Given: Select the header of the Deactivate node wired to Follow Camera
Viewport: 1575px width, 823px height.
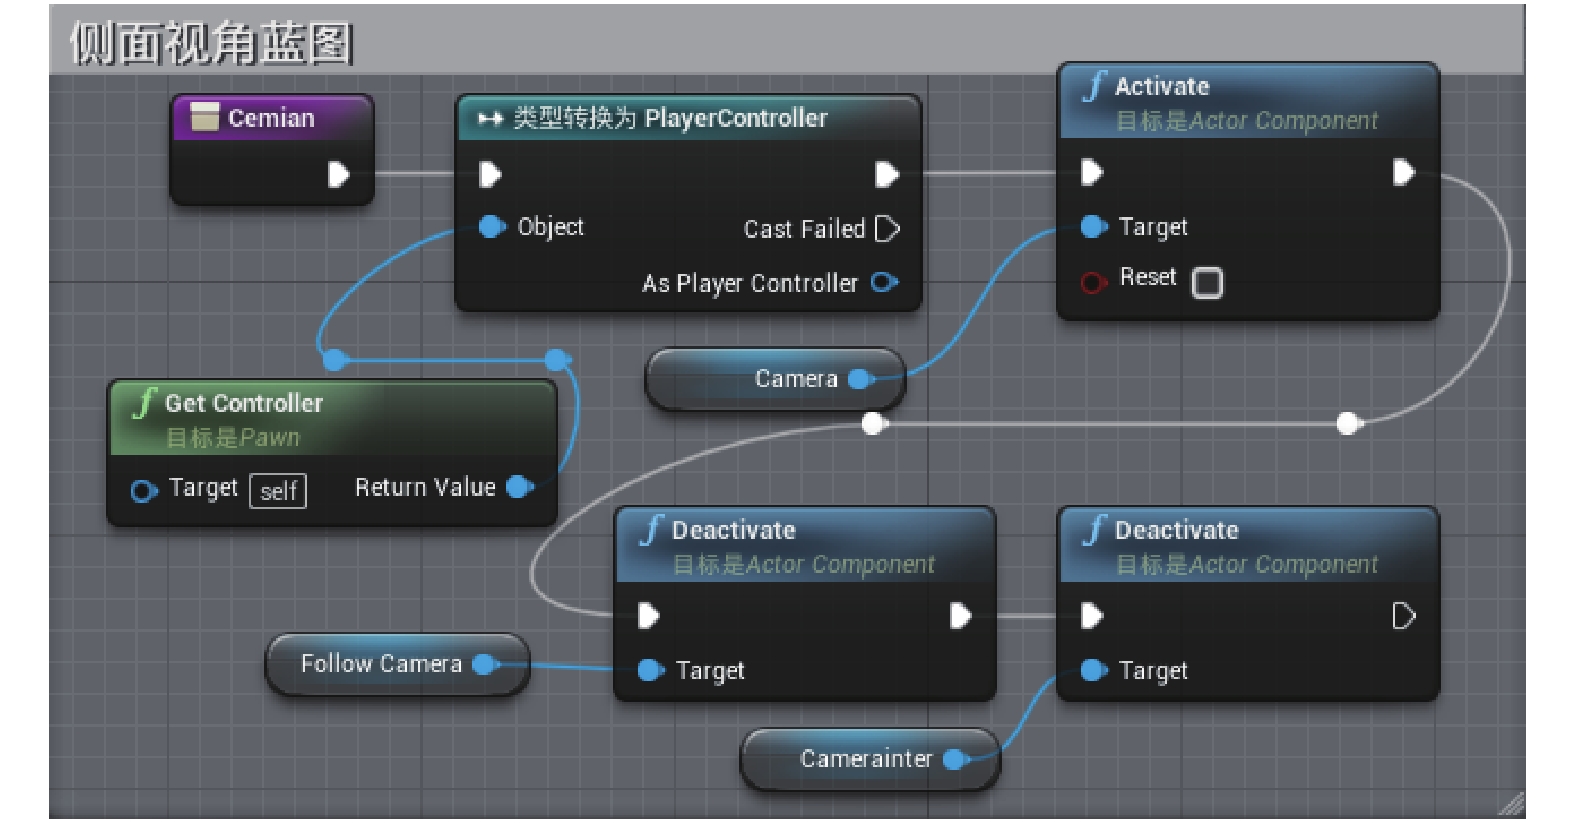Looking at the screenshot, I should coord(805,546).
